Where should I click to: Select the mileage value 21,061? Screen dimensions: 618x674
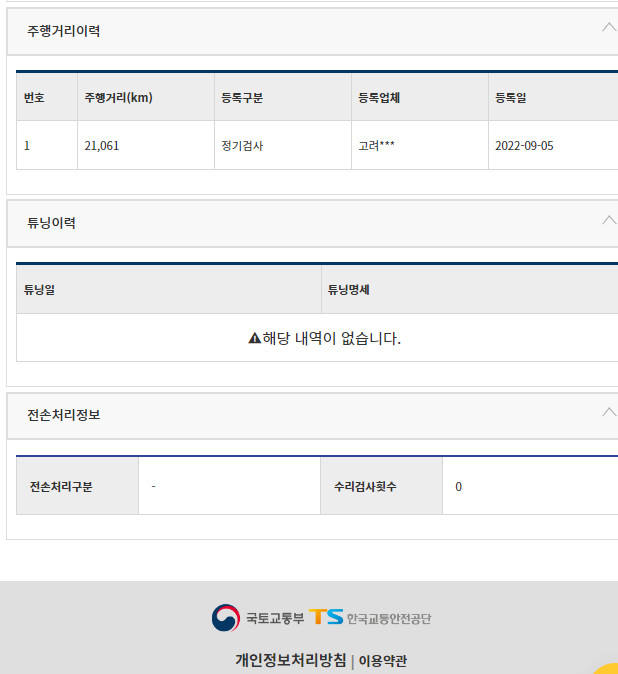pos(102,146)
